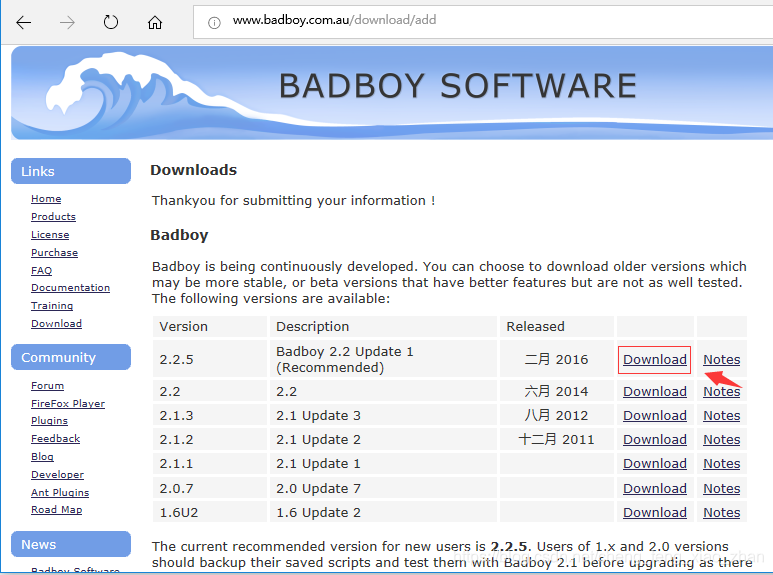Open the Developer link
Image resolution: width=773 pixels, height=575 pixels.
[57, 474]
